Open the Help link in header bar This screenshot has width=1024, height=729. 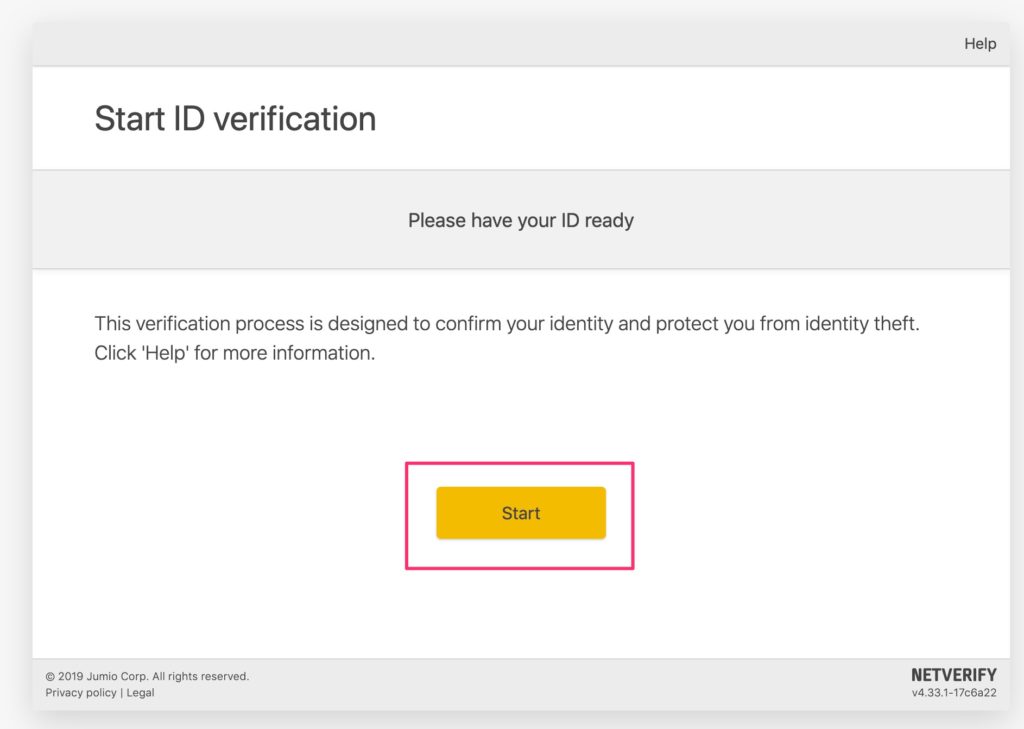tap(979, 43)
